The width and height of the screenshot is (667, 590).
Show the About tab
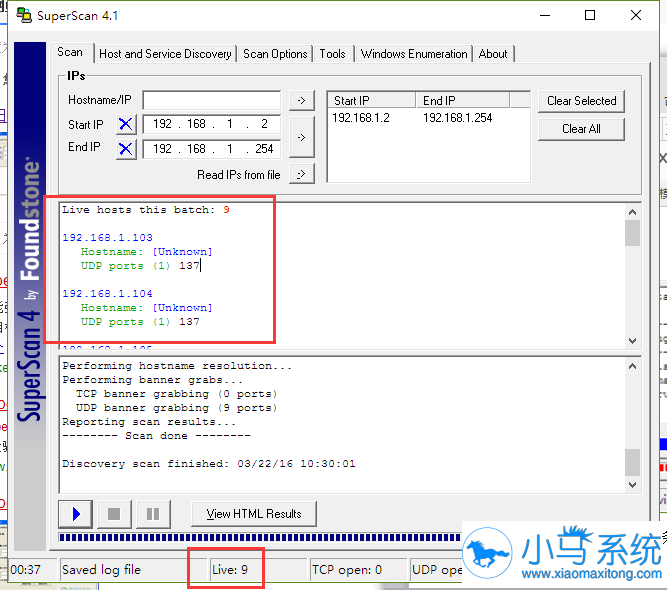[493, 54]
